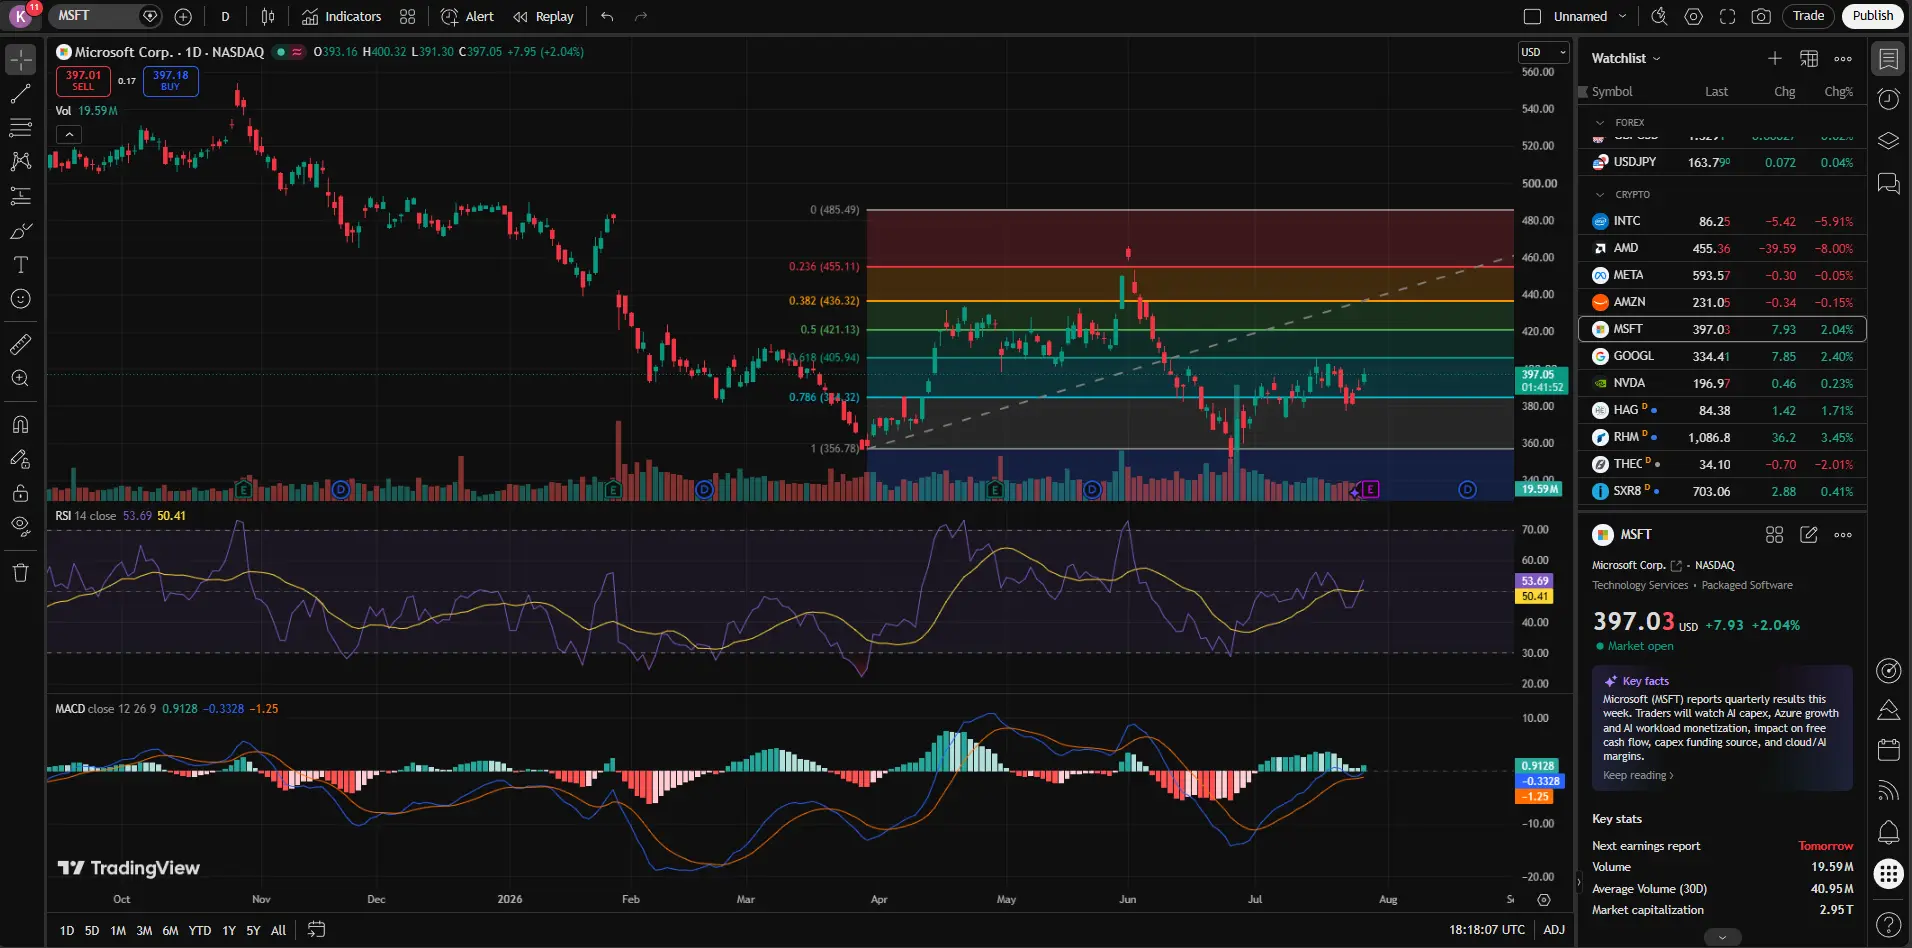Click the Publish button
The width and height of the screenshot is (1912, 948).
pyautogui.click(x=1872, y=16)
